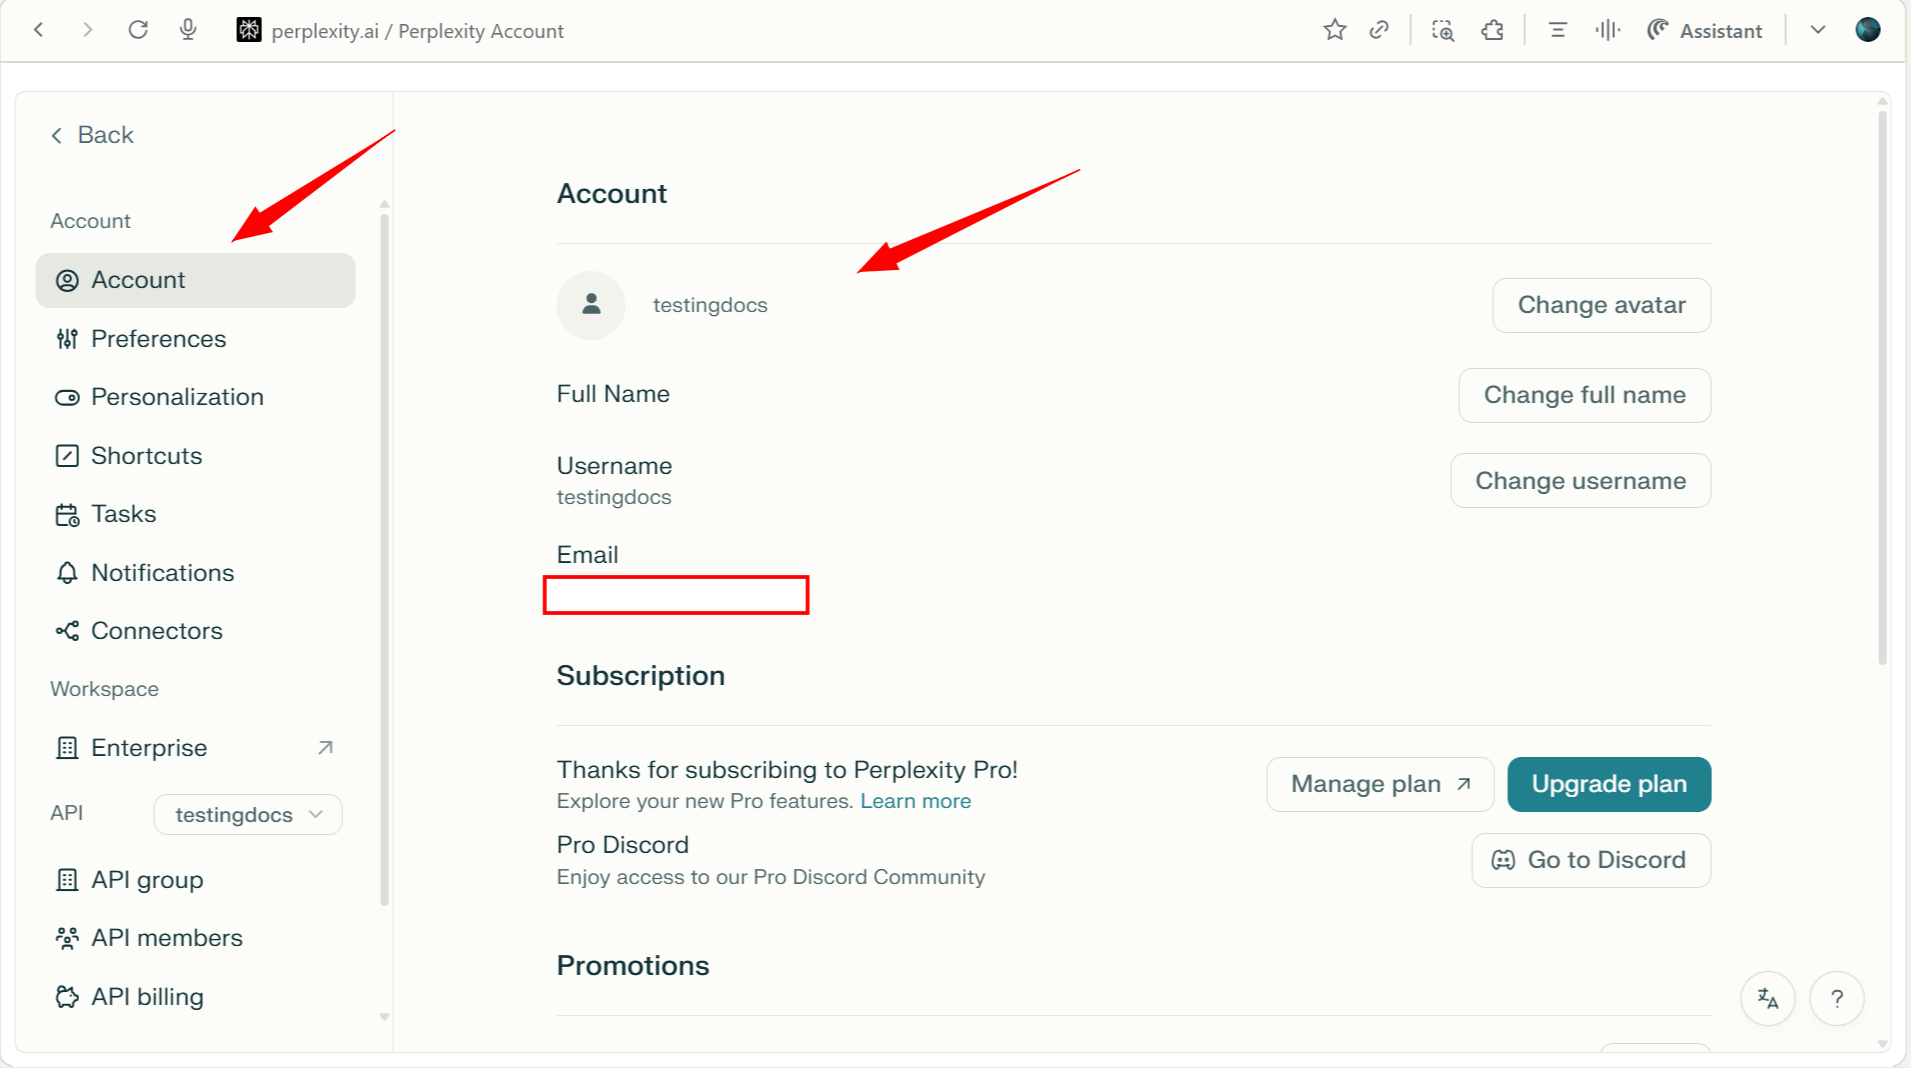The width and height of the screenshot is (1911, 1068).
Task: Open Enterprise workspace link
Action: pos(195,748)
